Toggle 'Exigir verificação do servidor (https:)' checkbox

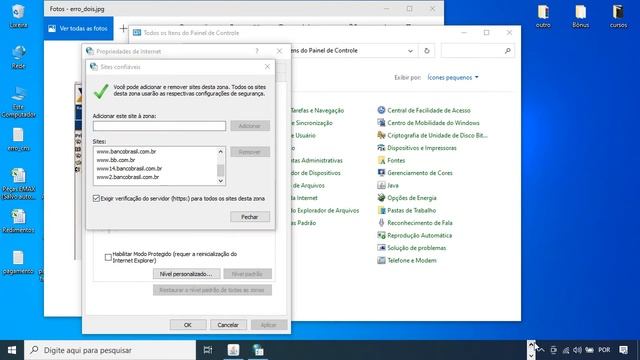point(96,198)
